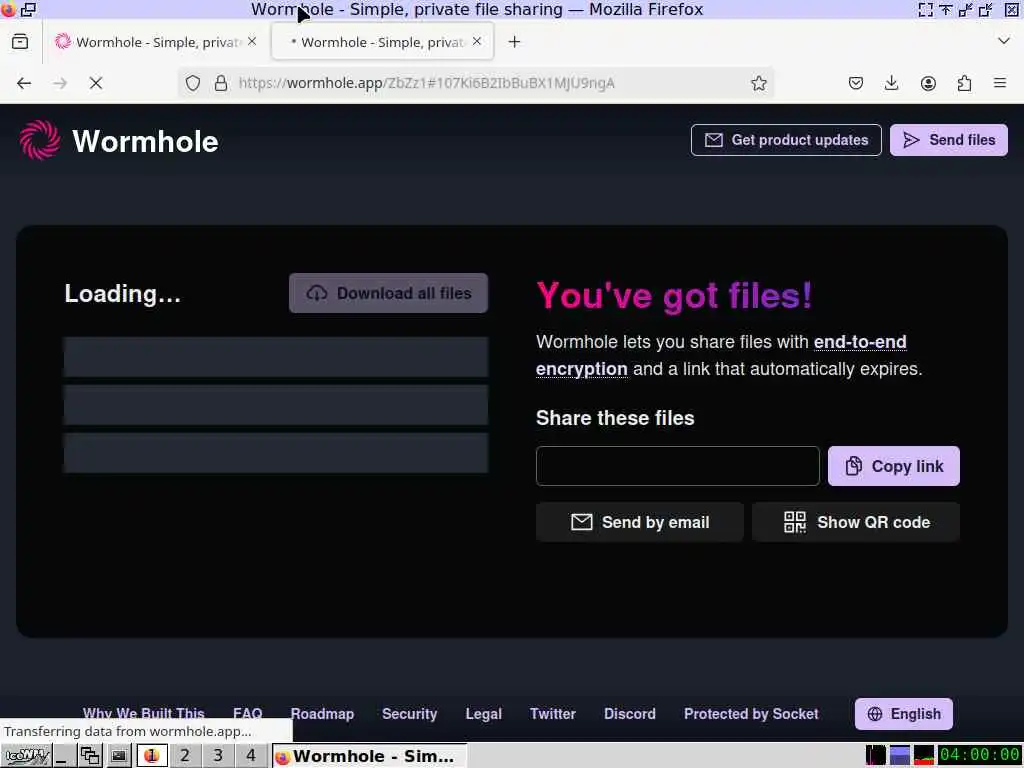Switch to the first Wormhole tab

pos(157,42)
